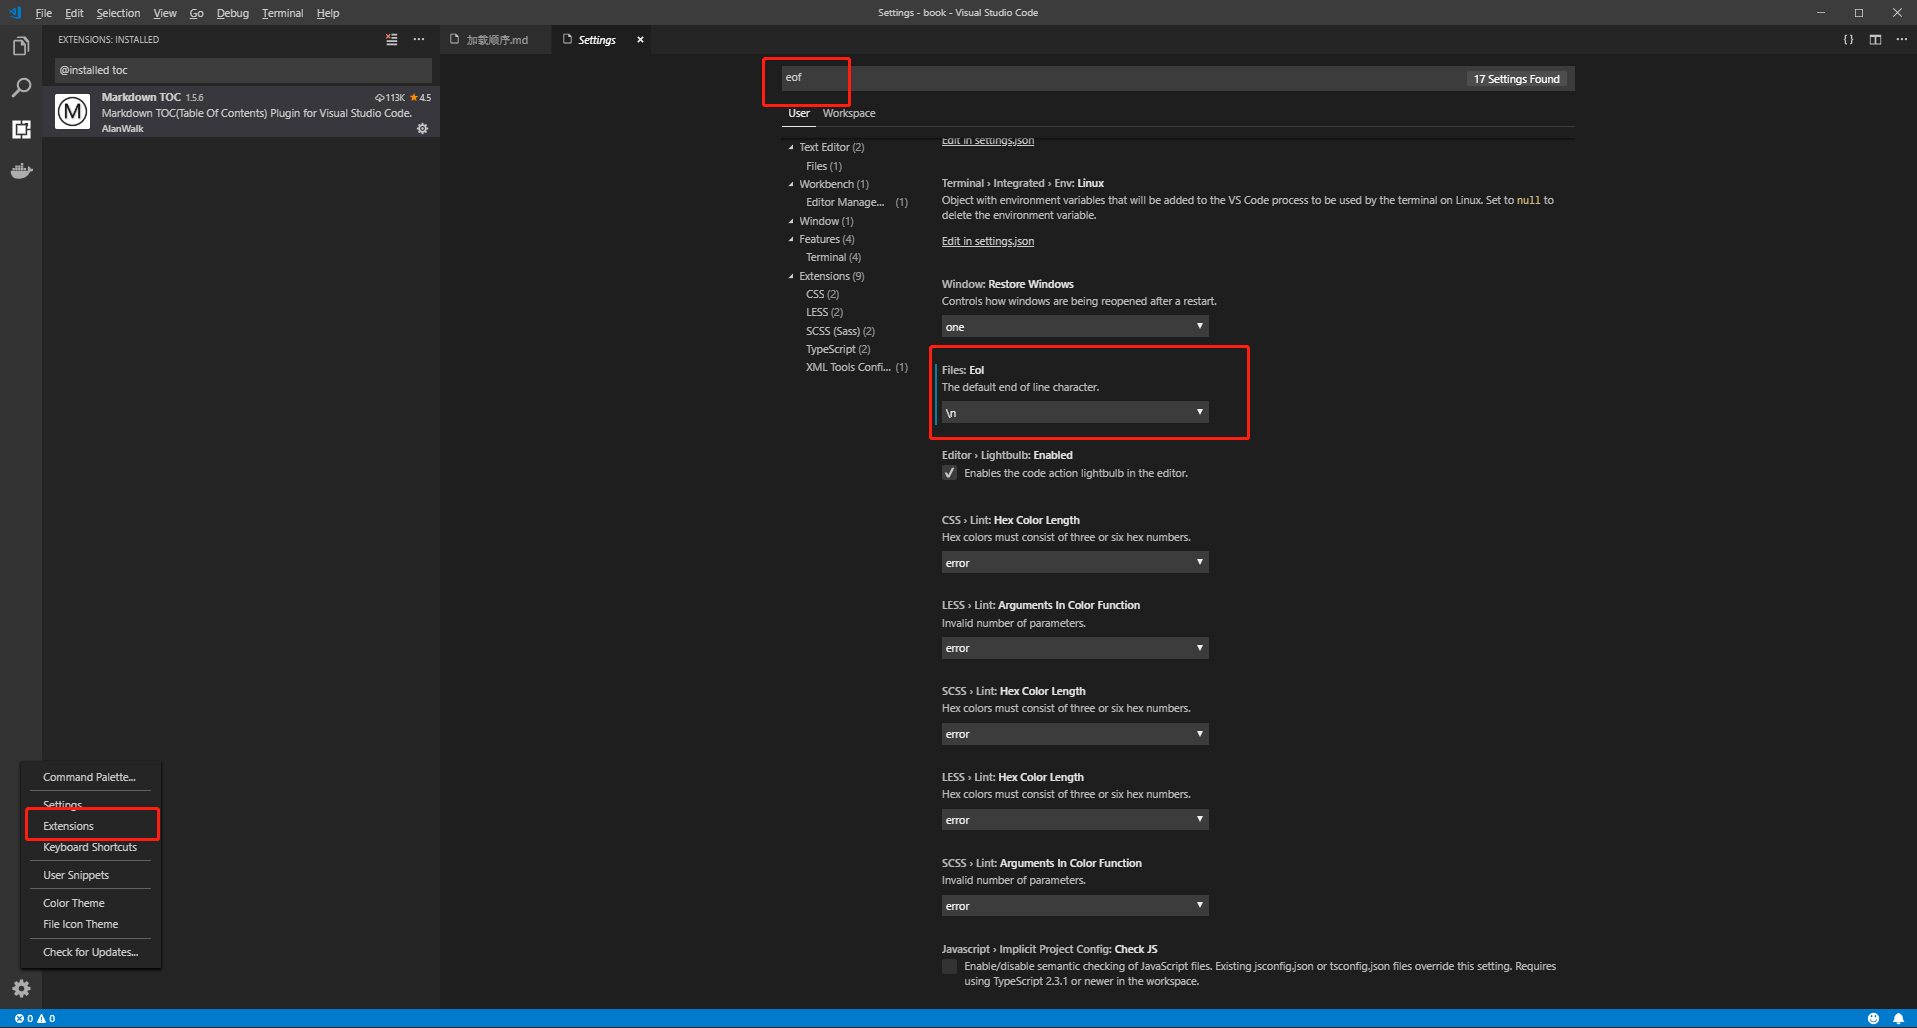Split the editor to the right

point(1875,40)
